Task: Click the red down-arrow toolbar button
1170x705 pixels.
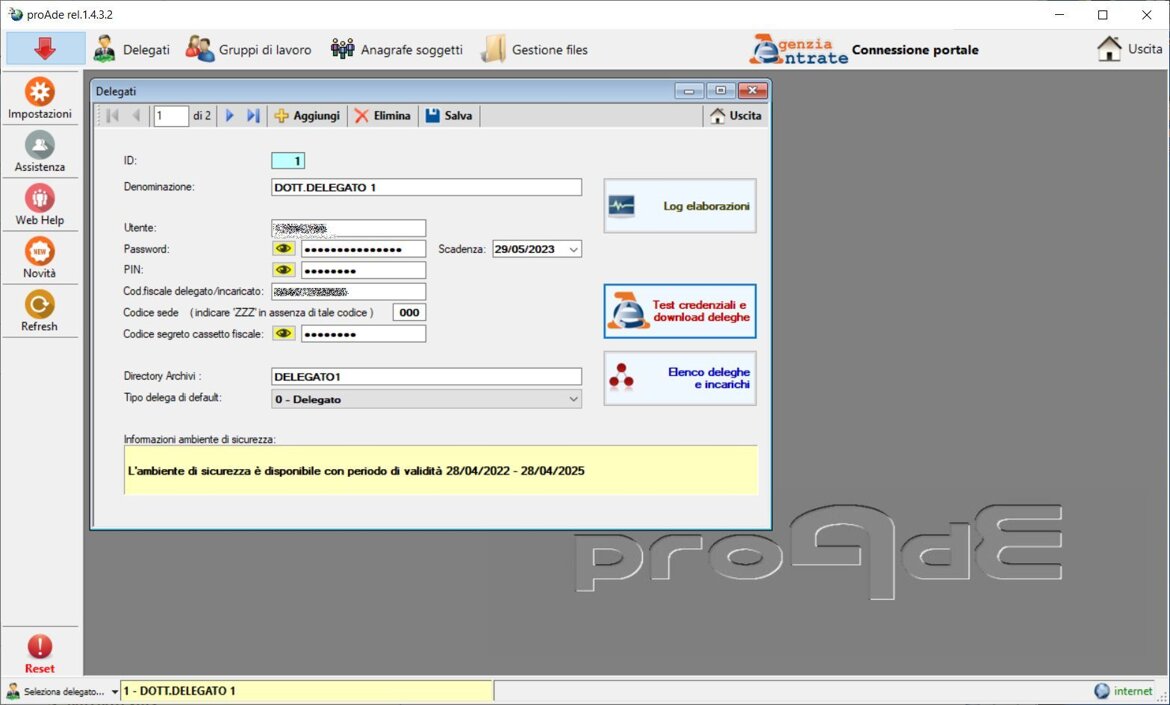Action: coord(44,48)
